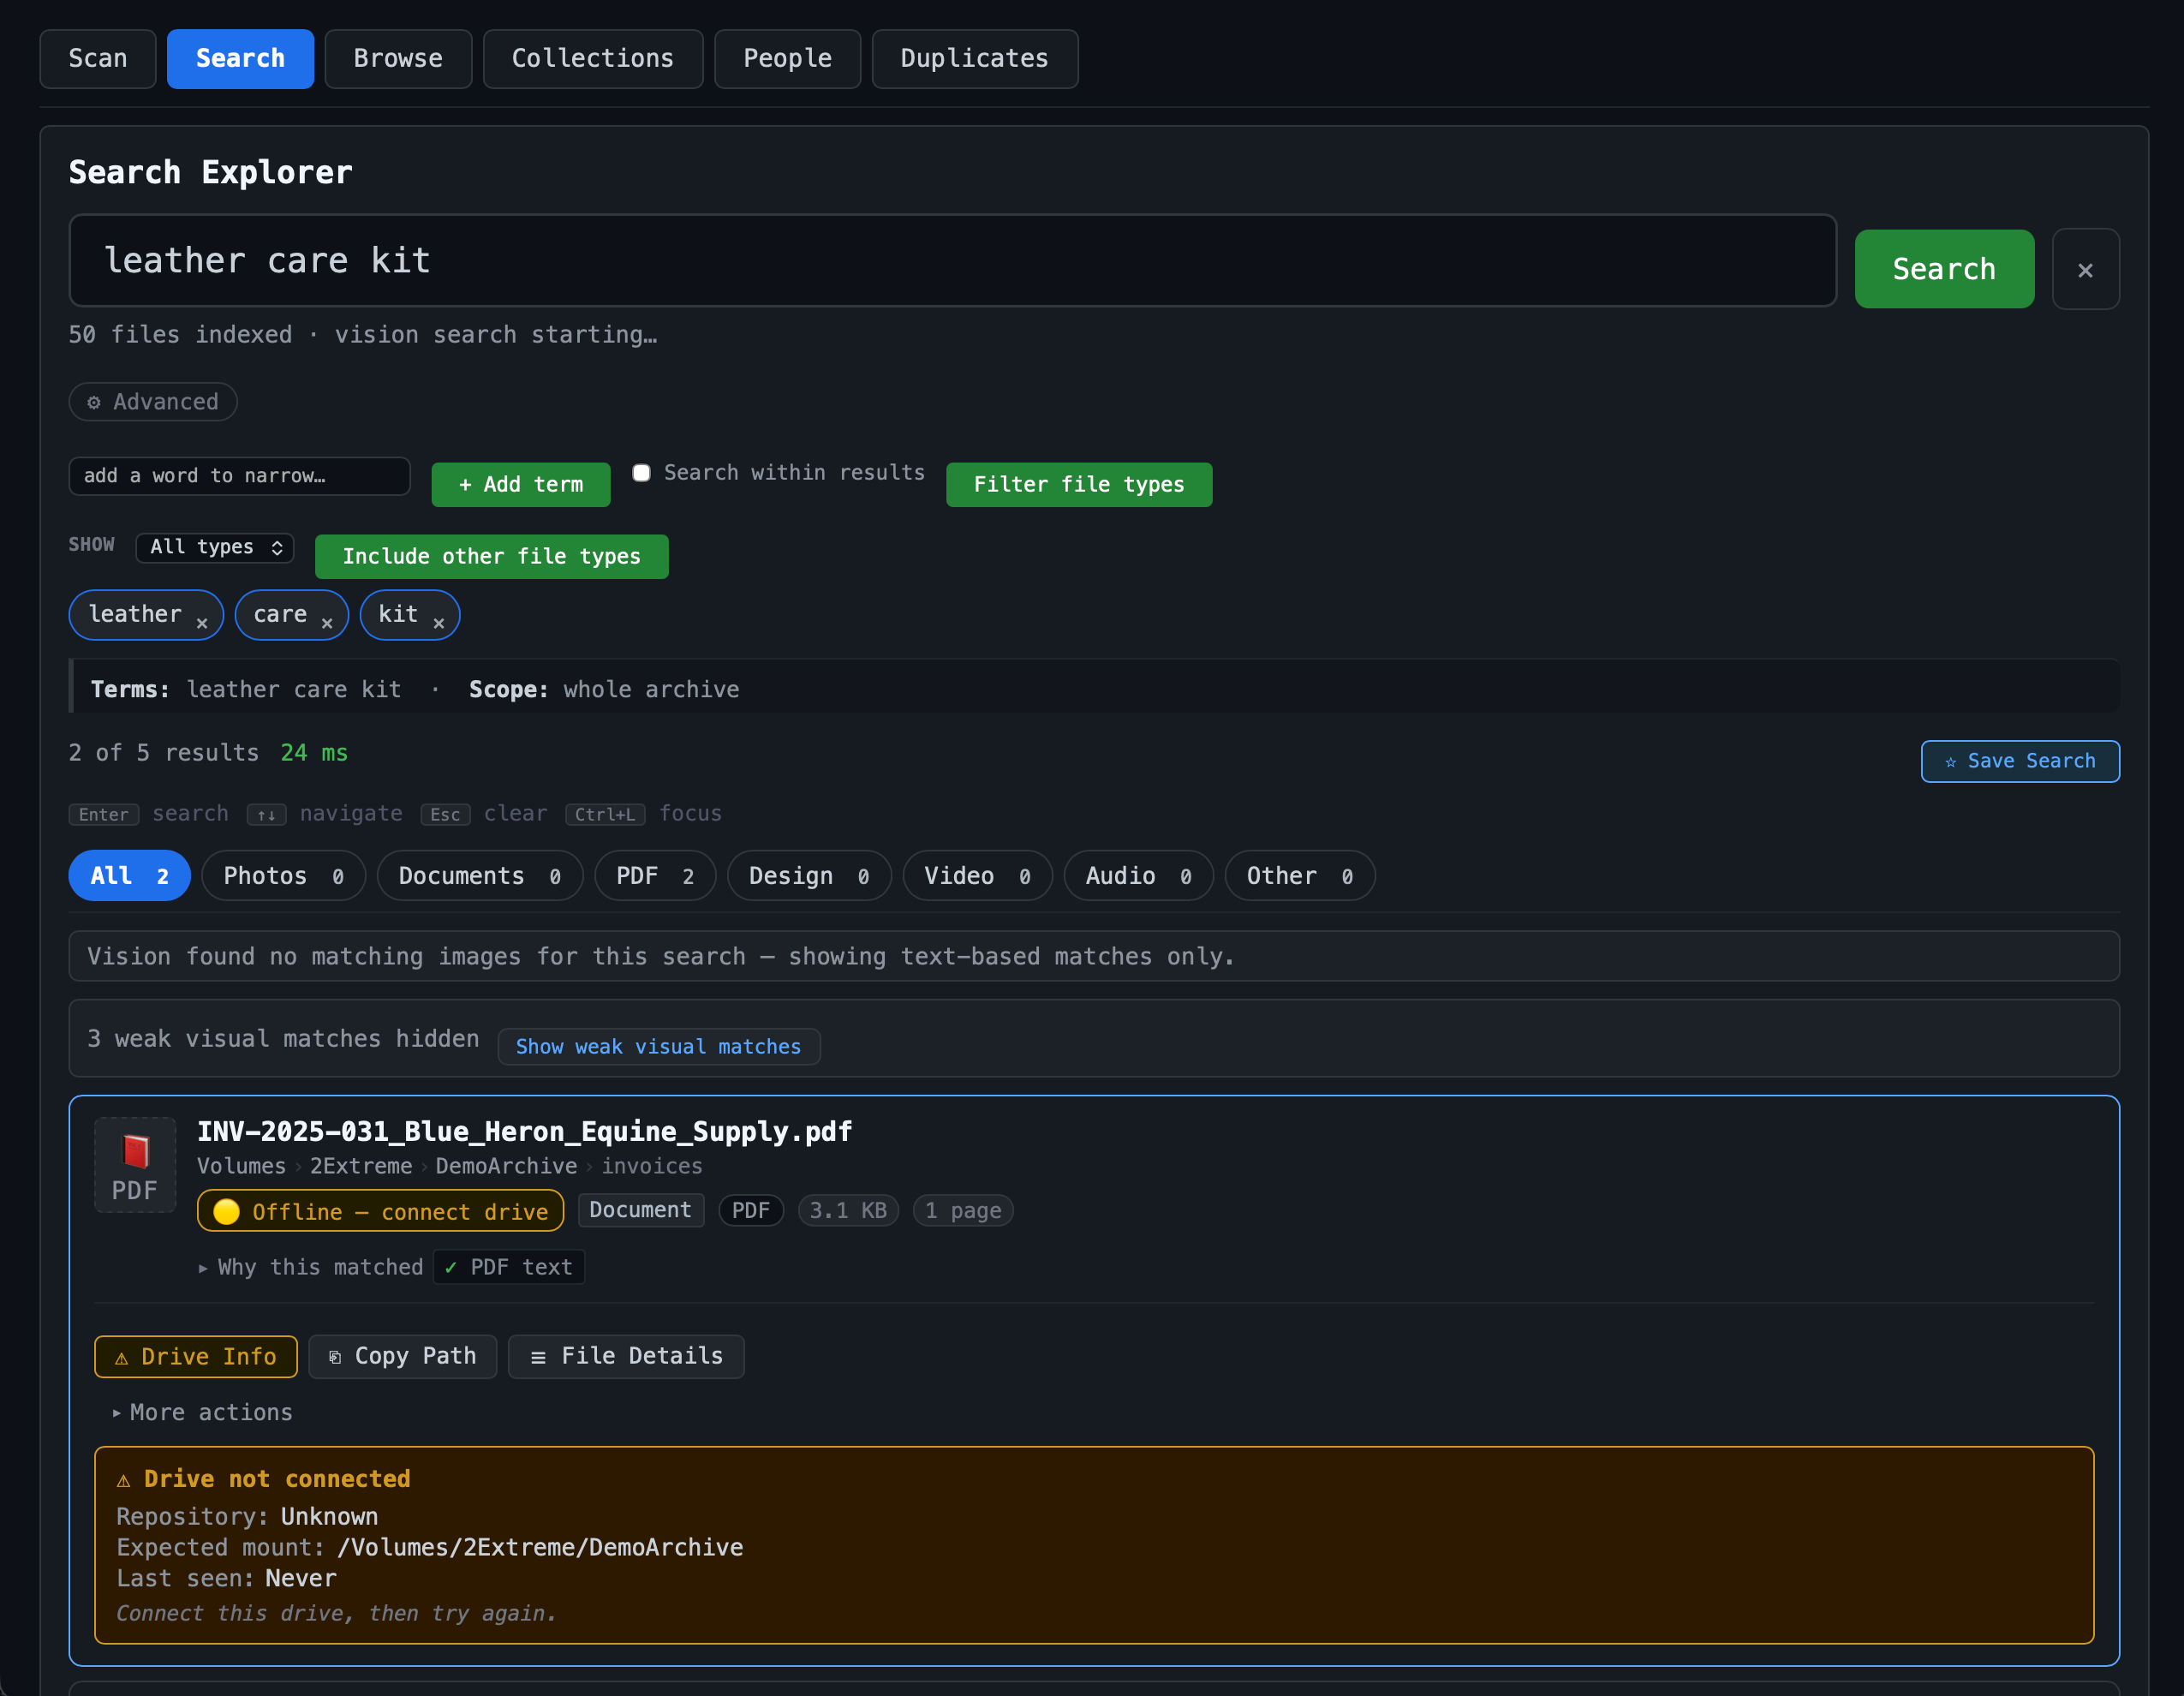Switch to the Scan tab
This screenshot has width=2184, height=1696.
pos(98,59)
